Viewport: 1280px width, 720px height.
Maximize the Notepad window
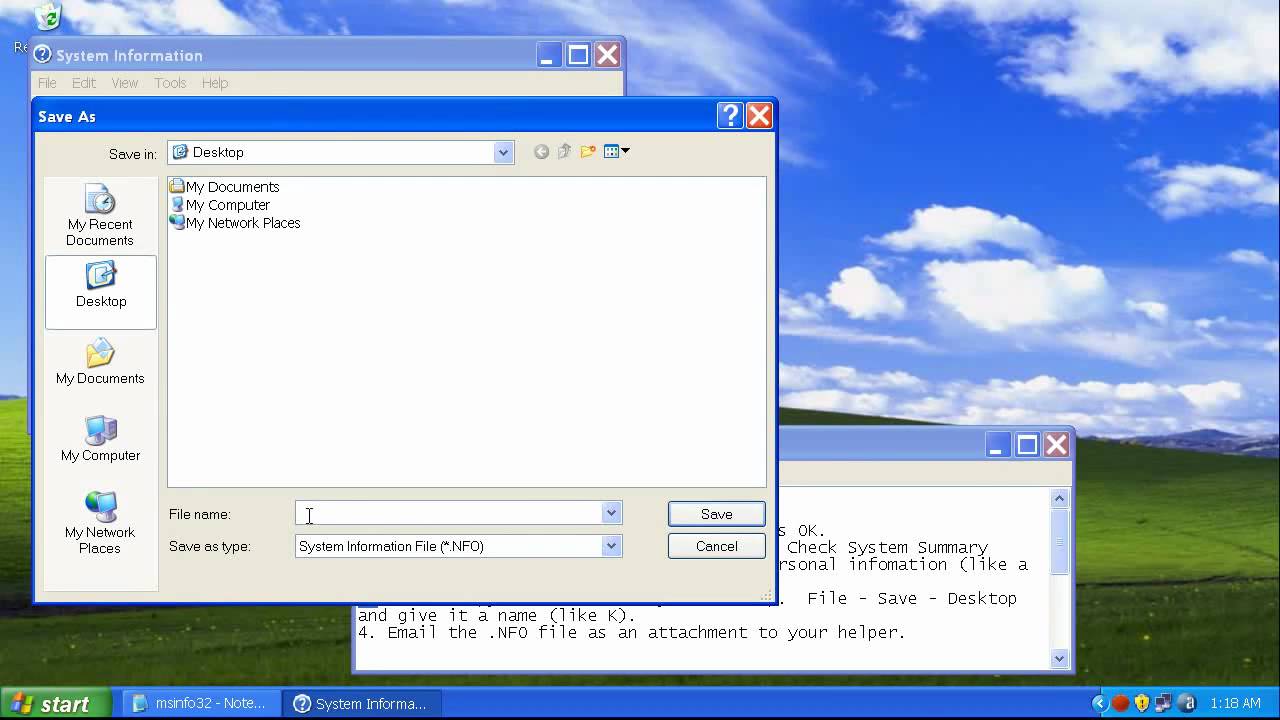pyautogui.click(x=1027, y=445)
